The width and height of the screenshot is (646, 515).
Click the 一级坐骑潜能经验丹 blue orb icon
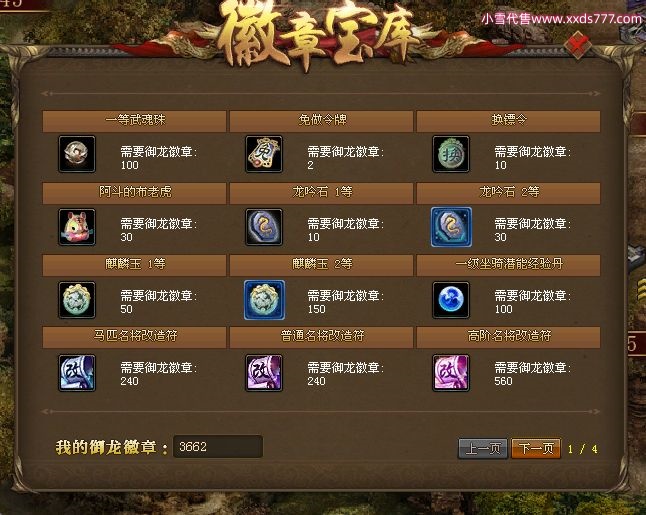(451, 300)
